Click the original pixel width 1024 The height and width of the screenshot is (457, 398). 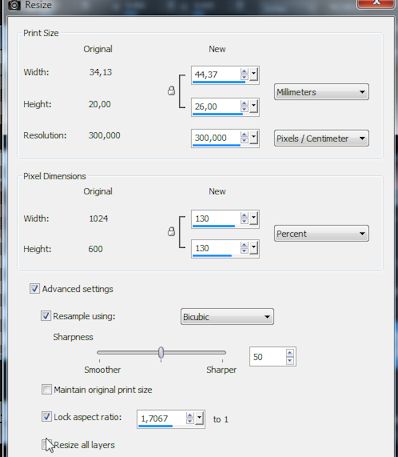99,219
